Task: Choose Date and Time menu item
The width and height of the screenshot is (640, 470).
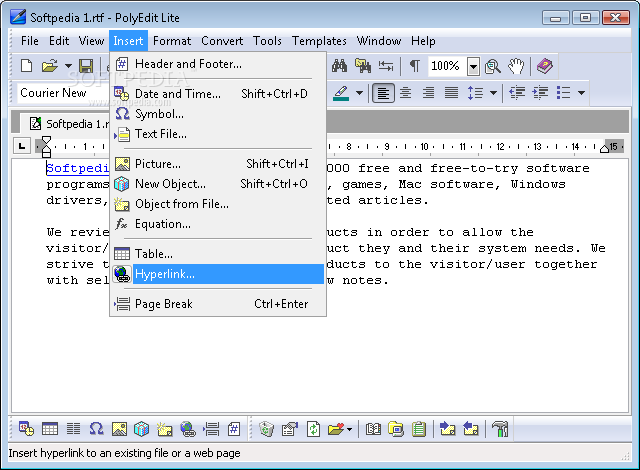Action: [218, 94]
